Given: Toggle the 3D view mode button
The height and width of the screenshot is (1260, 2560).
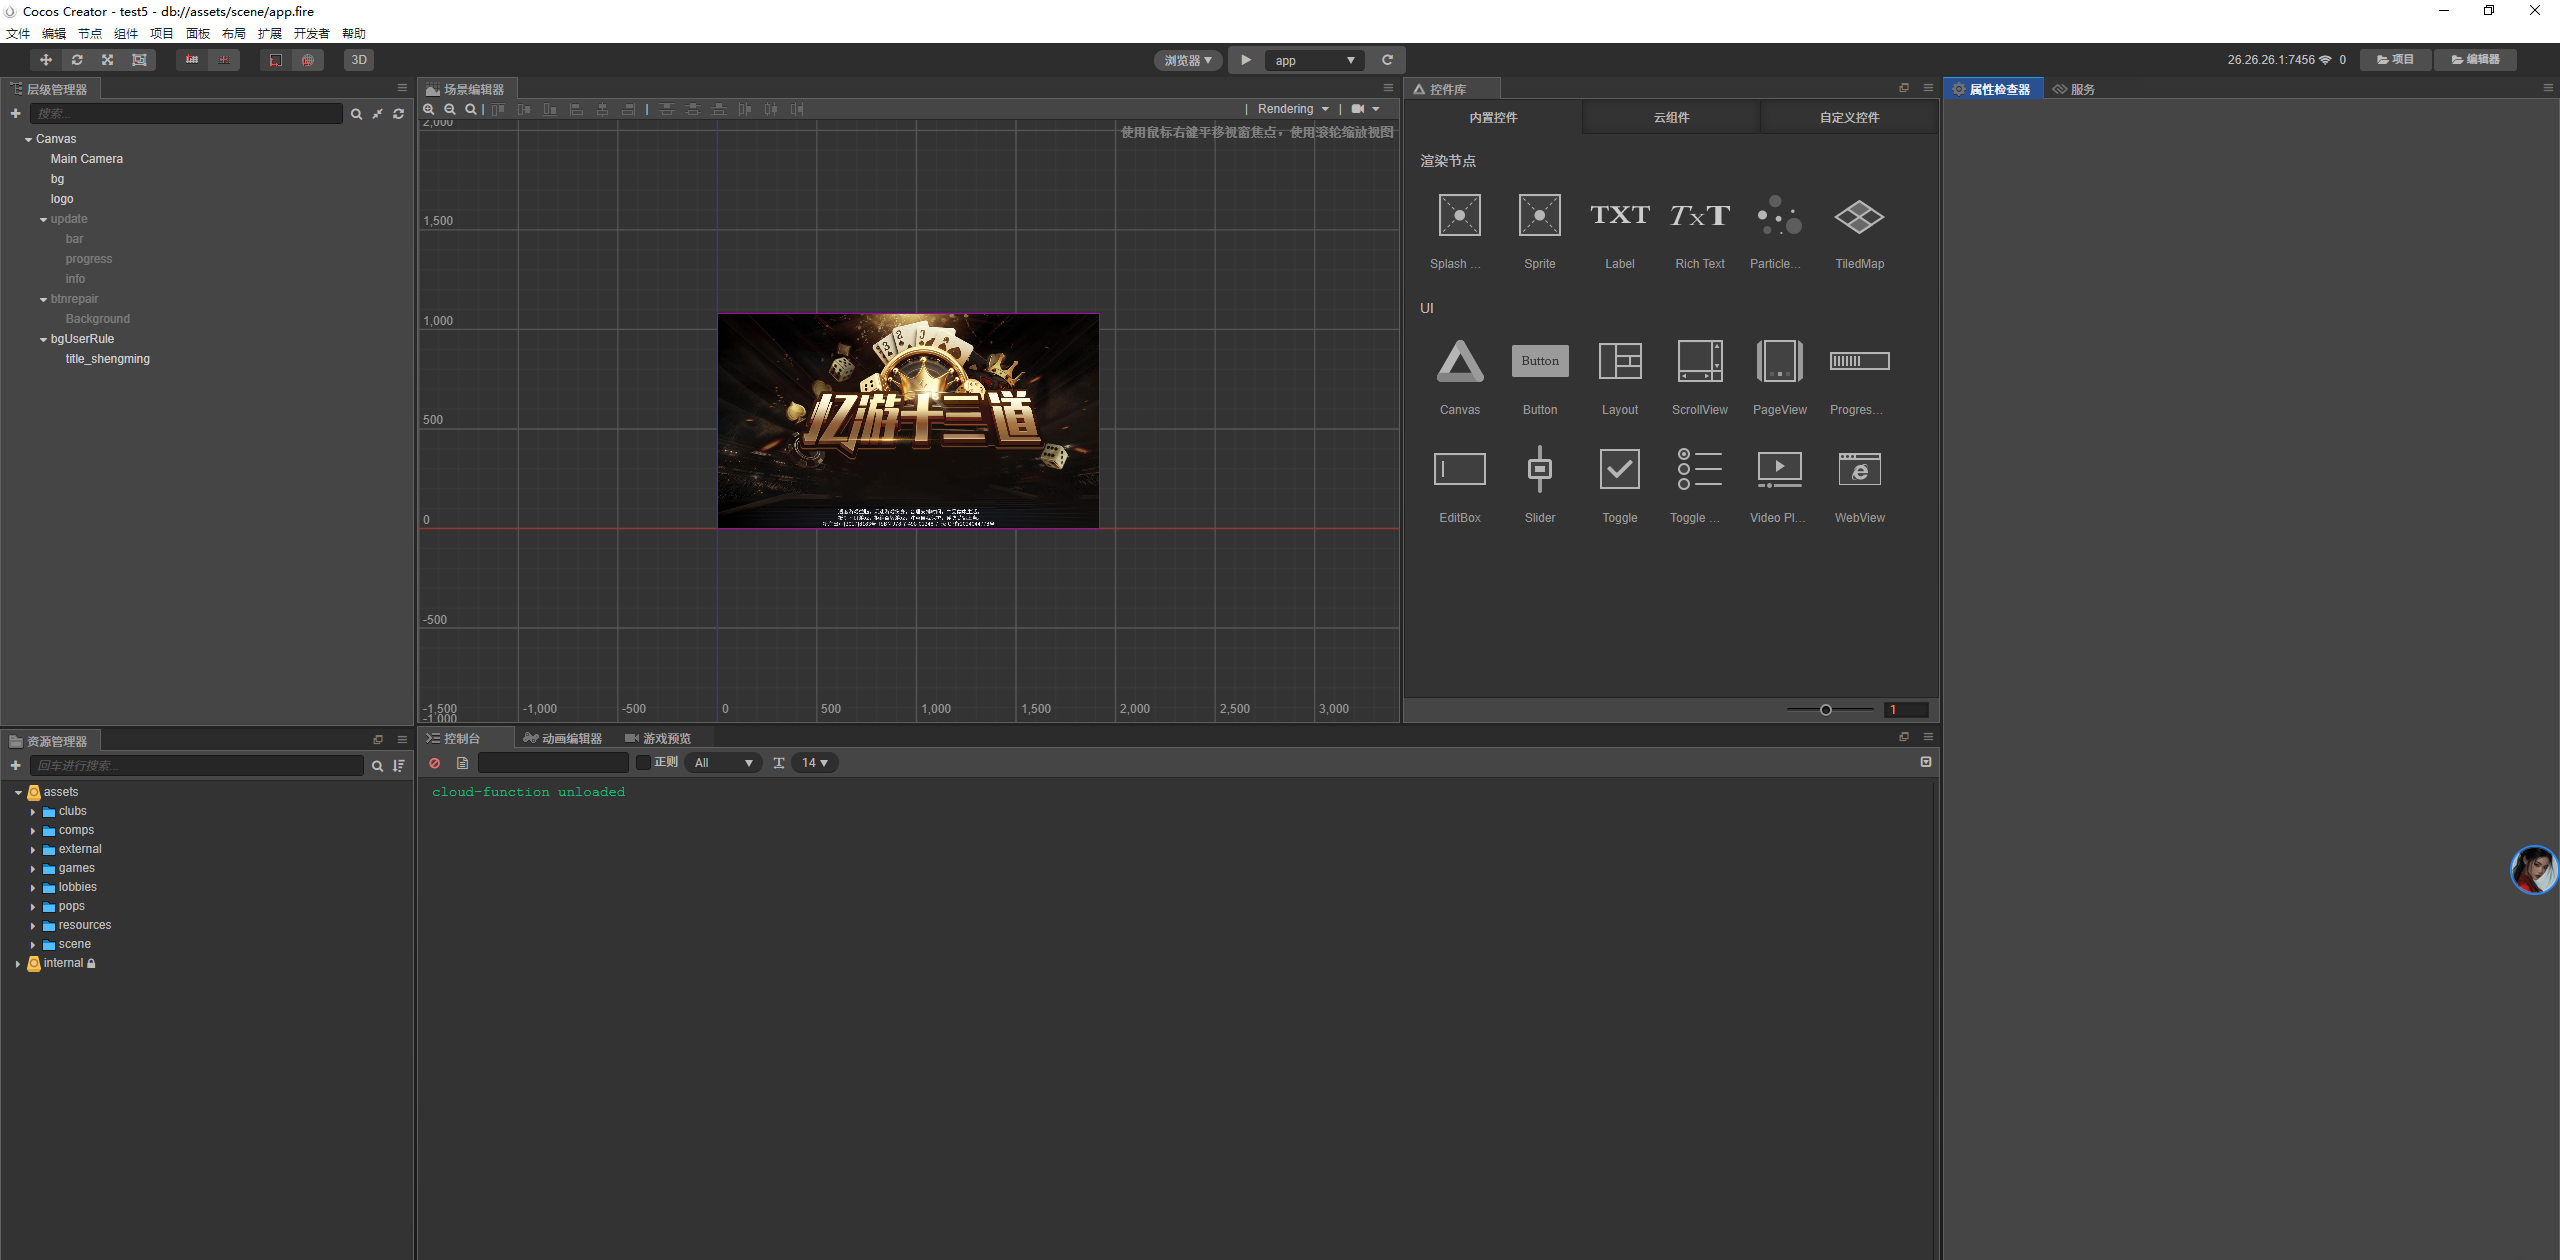Looking at the screenshot, I should pyautogui.click(x=359, y=60).
